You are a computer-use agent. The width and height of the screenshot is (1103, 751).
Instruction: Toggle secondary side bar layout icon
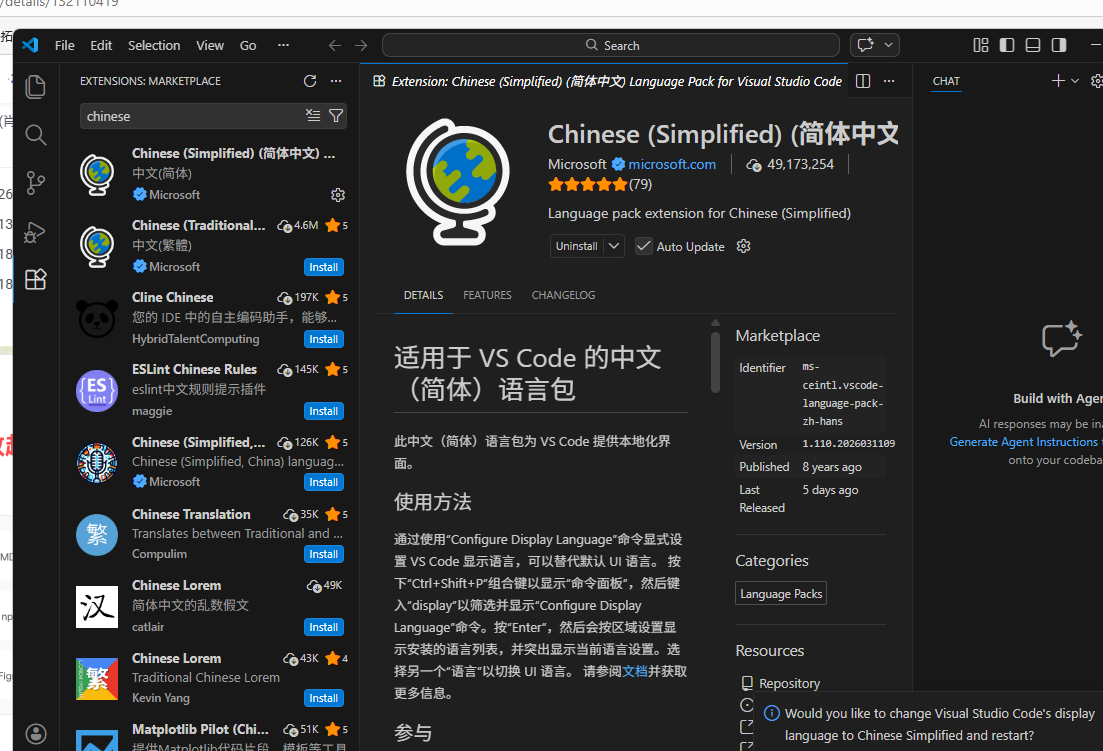point(1059,45)
